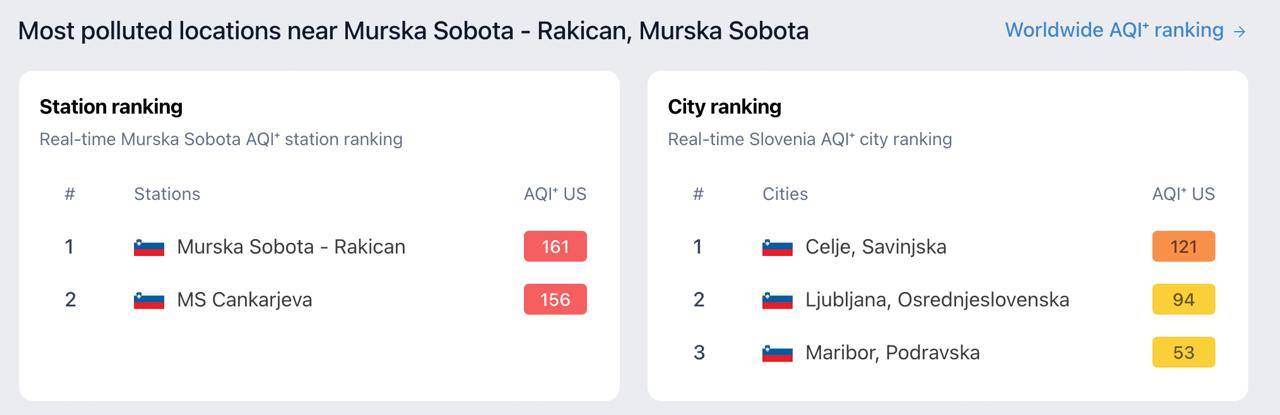Image resolution: width=1280 pixels, height=415 pixels.
Task: Open the Worldwide AQI ranking link
Action: point(1113,30)
